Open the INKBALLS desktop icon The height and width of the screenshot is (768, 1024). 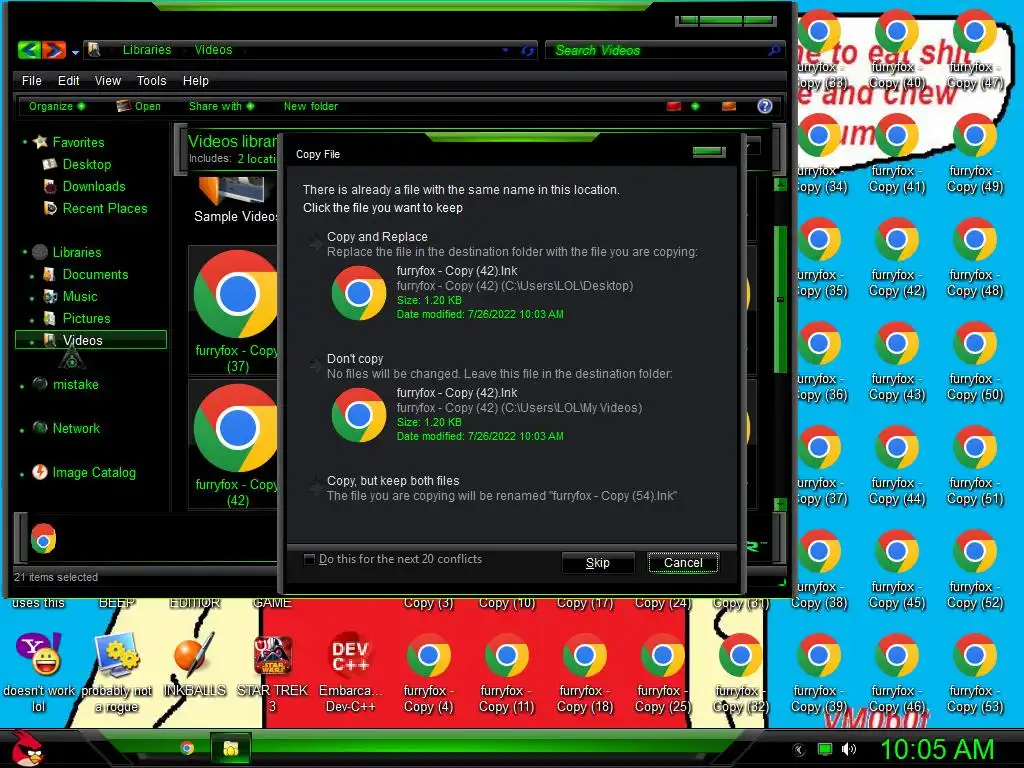pyautogui.click(x=195, y=665)
